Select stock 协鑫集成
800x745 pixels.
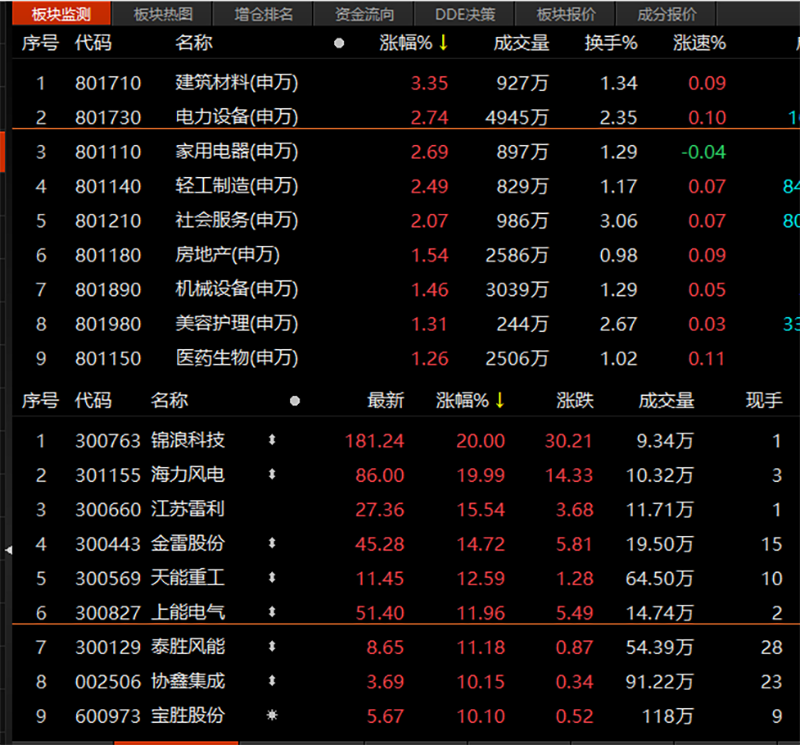tap(188, 681)
